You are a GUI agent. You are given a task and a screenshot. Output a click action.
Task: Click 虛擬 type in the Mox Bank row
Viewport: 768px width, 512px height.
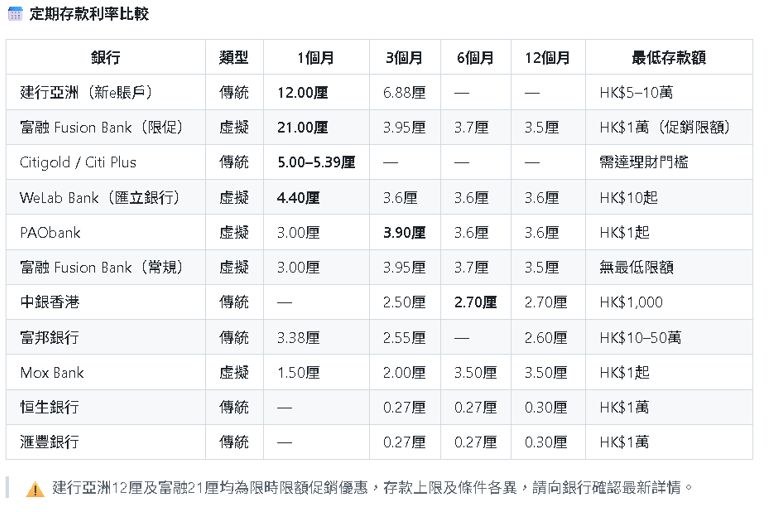pos(234,373)
